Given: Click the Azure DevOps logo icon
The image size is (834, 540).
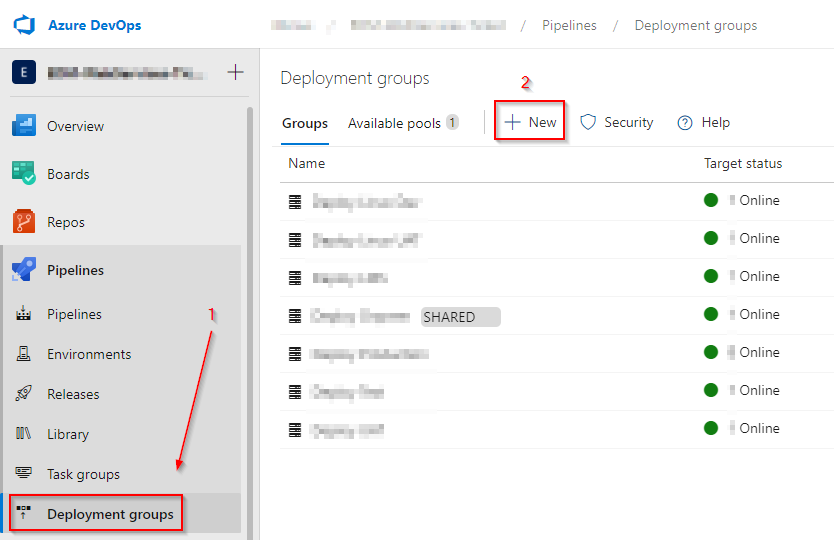Looking at the screenshot, I should pyautogui.click(x=25, y=24).
